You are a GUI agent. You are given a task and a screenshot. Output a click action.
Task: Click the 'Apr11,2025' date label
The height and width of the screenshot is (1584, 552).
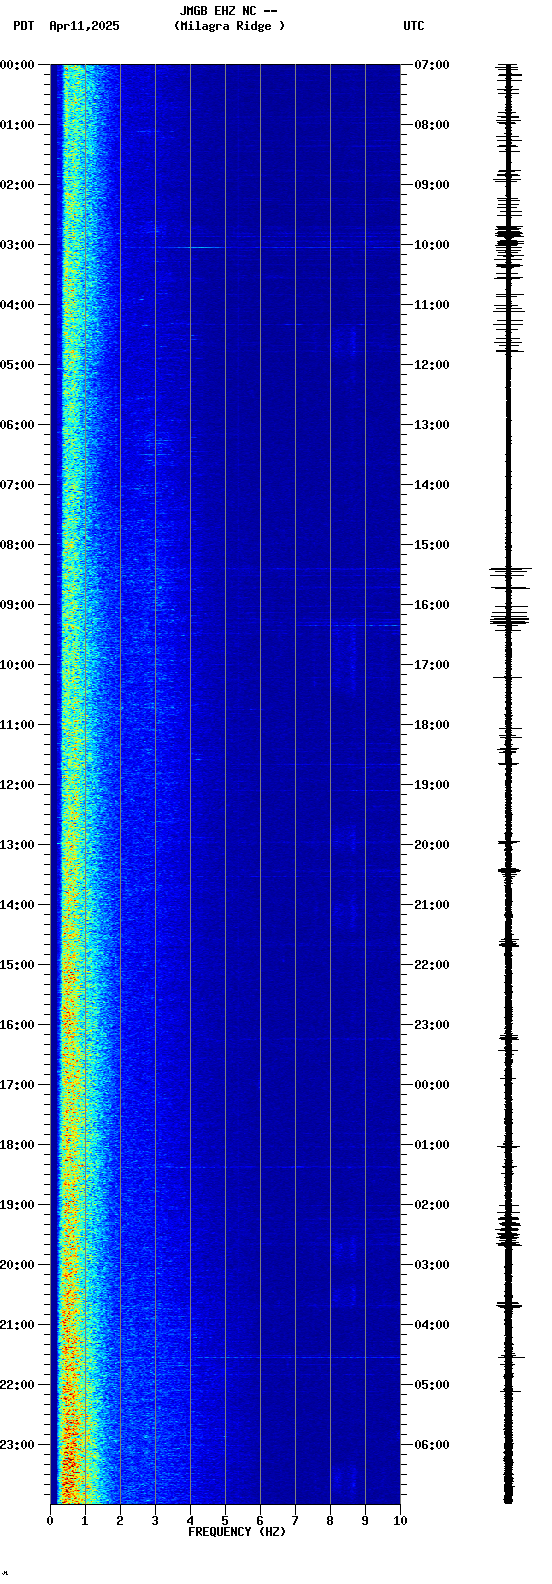click(x=84, y=26)
